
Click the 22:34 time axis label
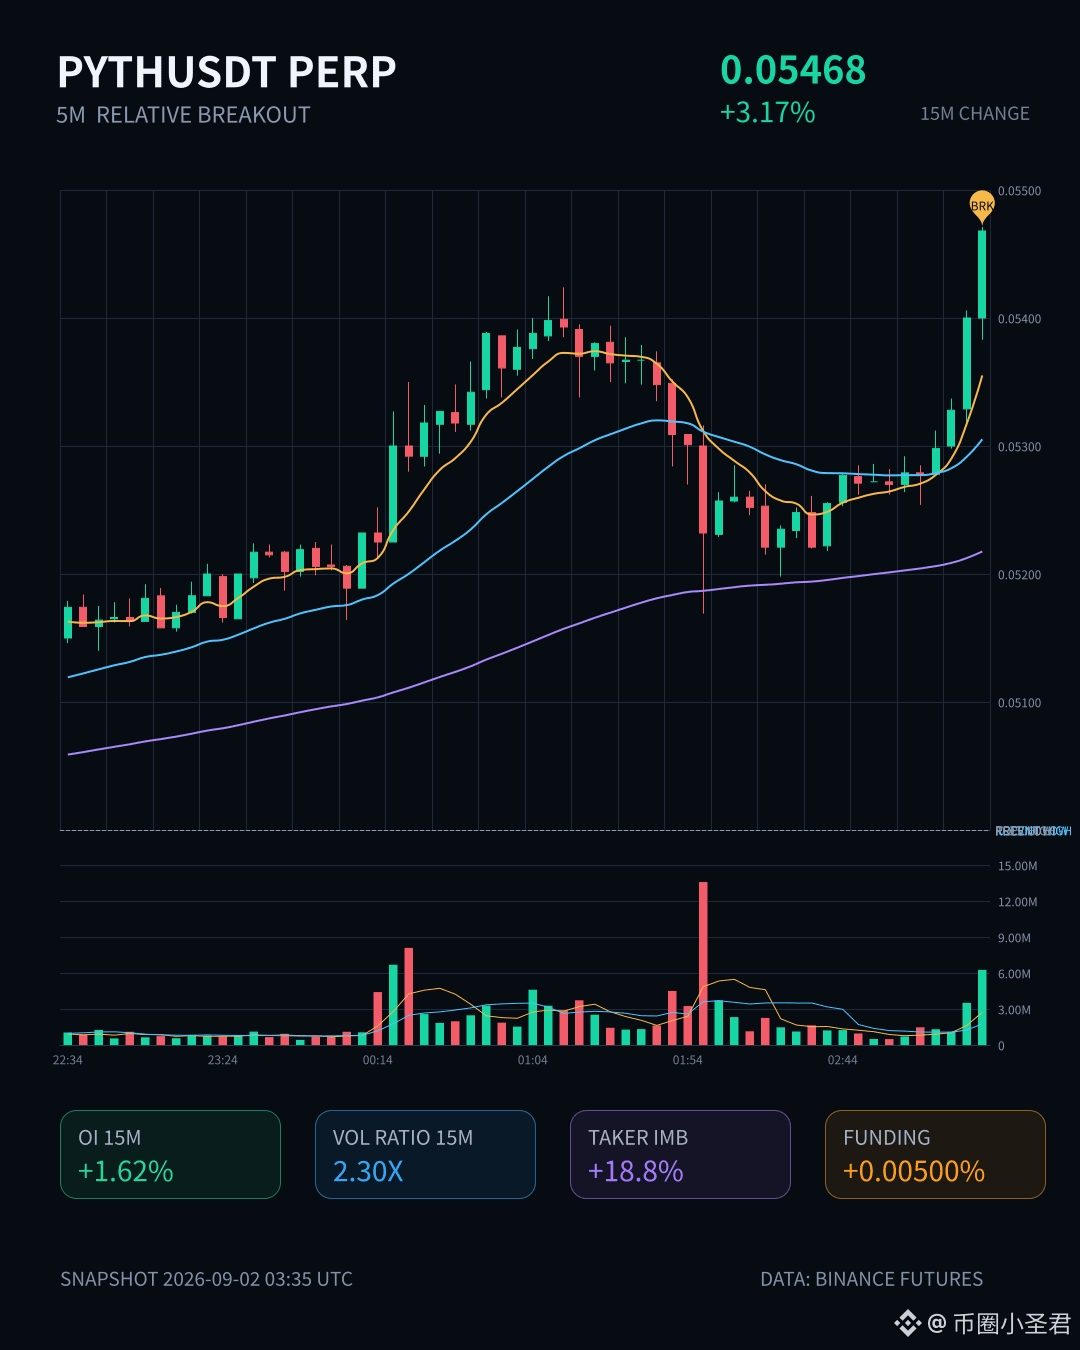pyautogui.click(x=68, y=1060)
